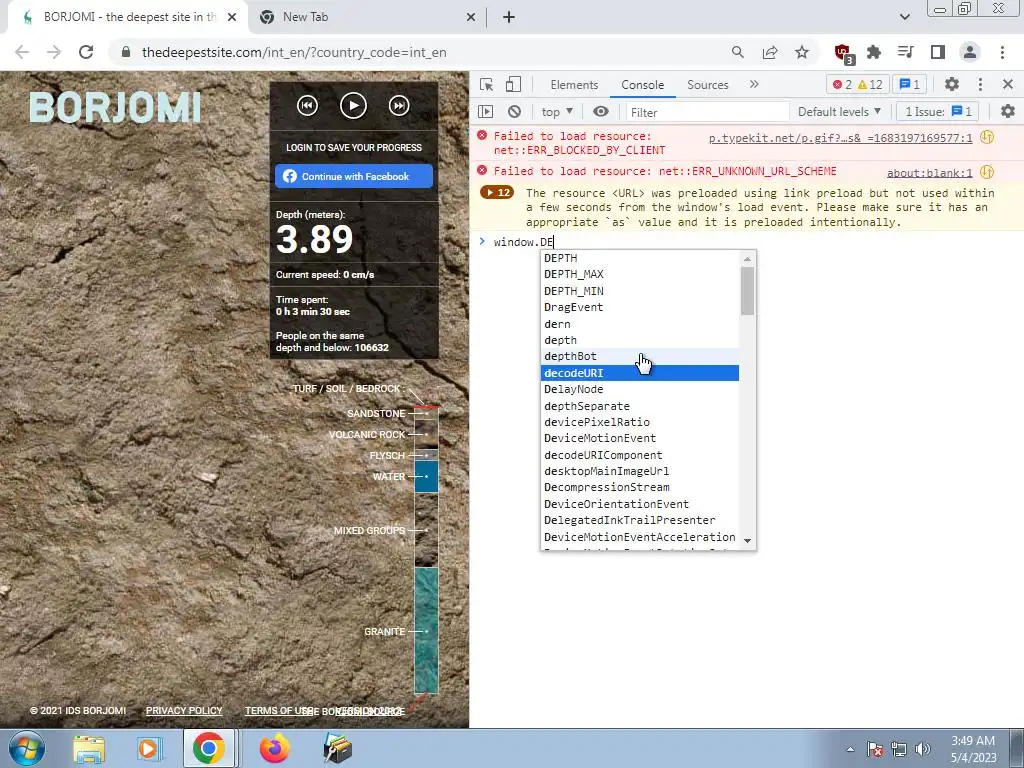
Task: Click the 1 Issue button
Action: [x=938, y=112]
